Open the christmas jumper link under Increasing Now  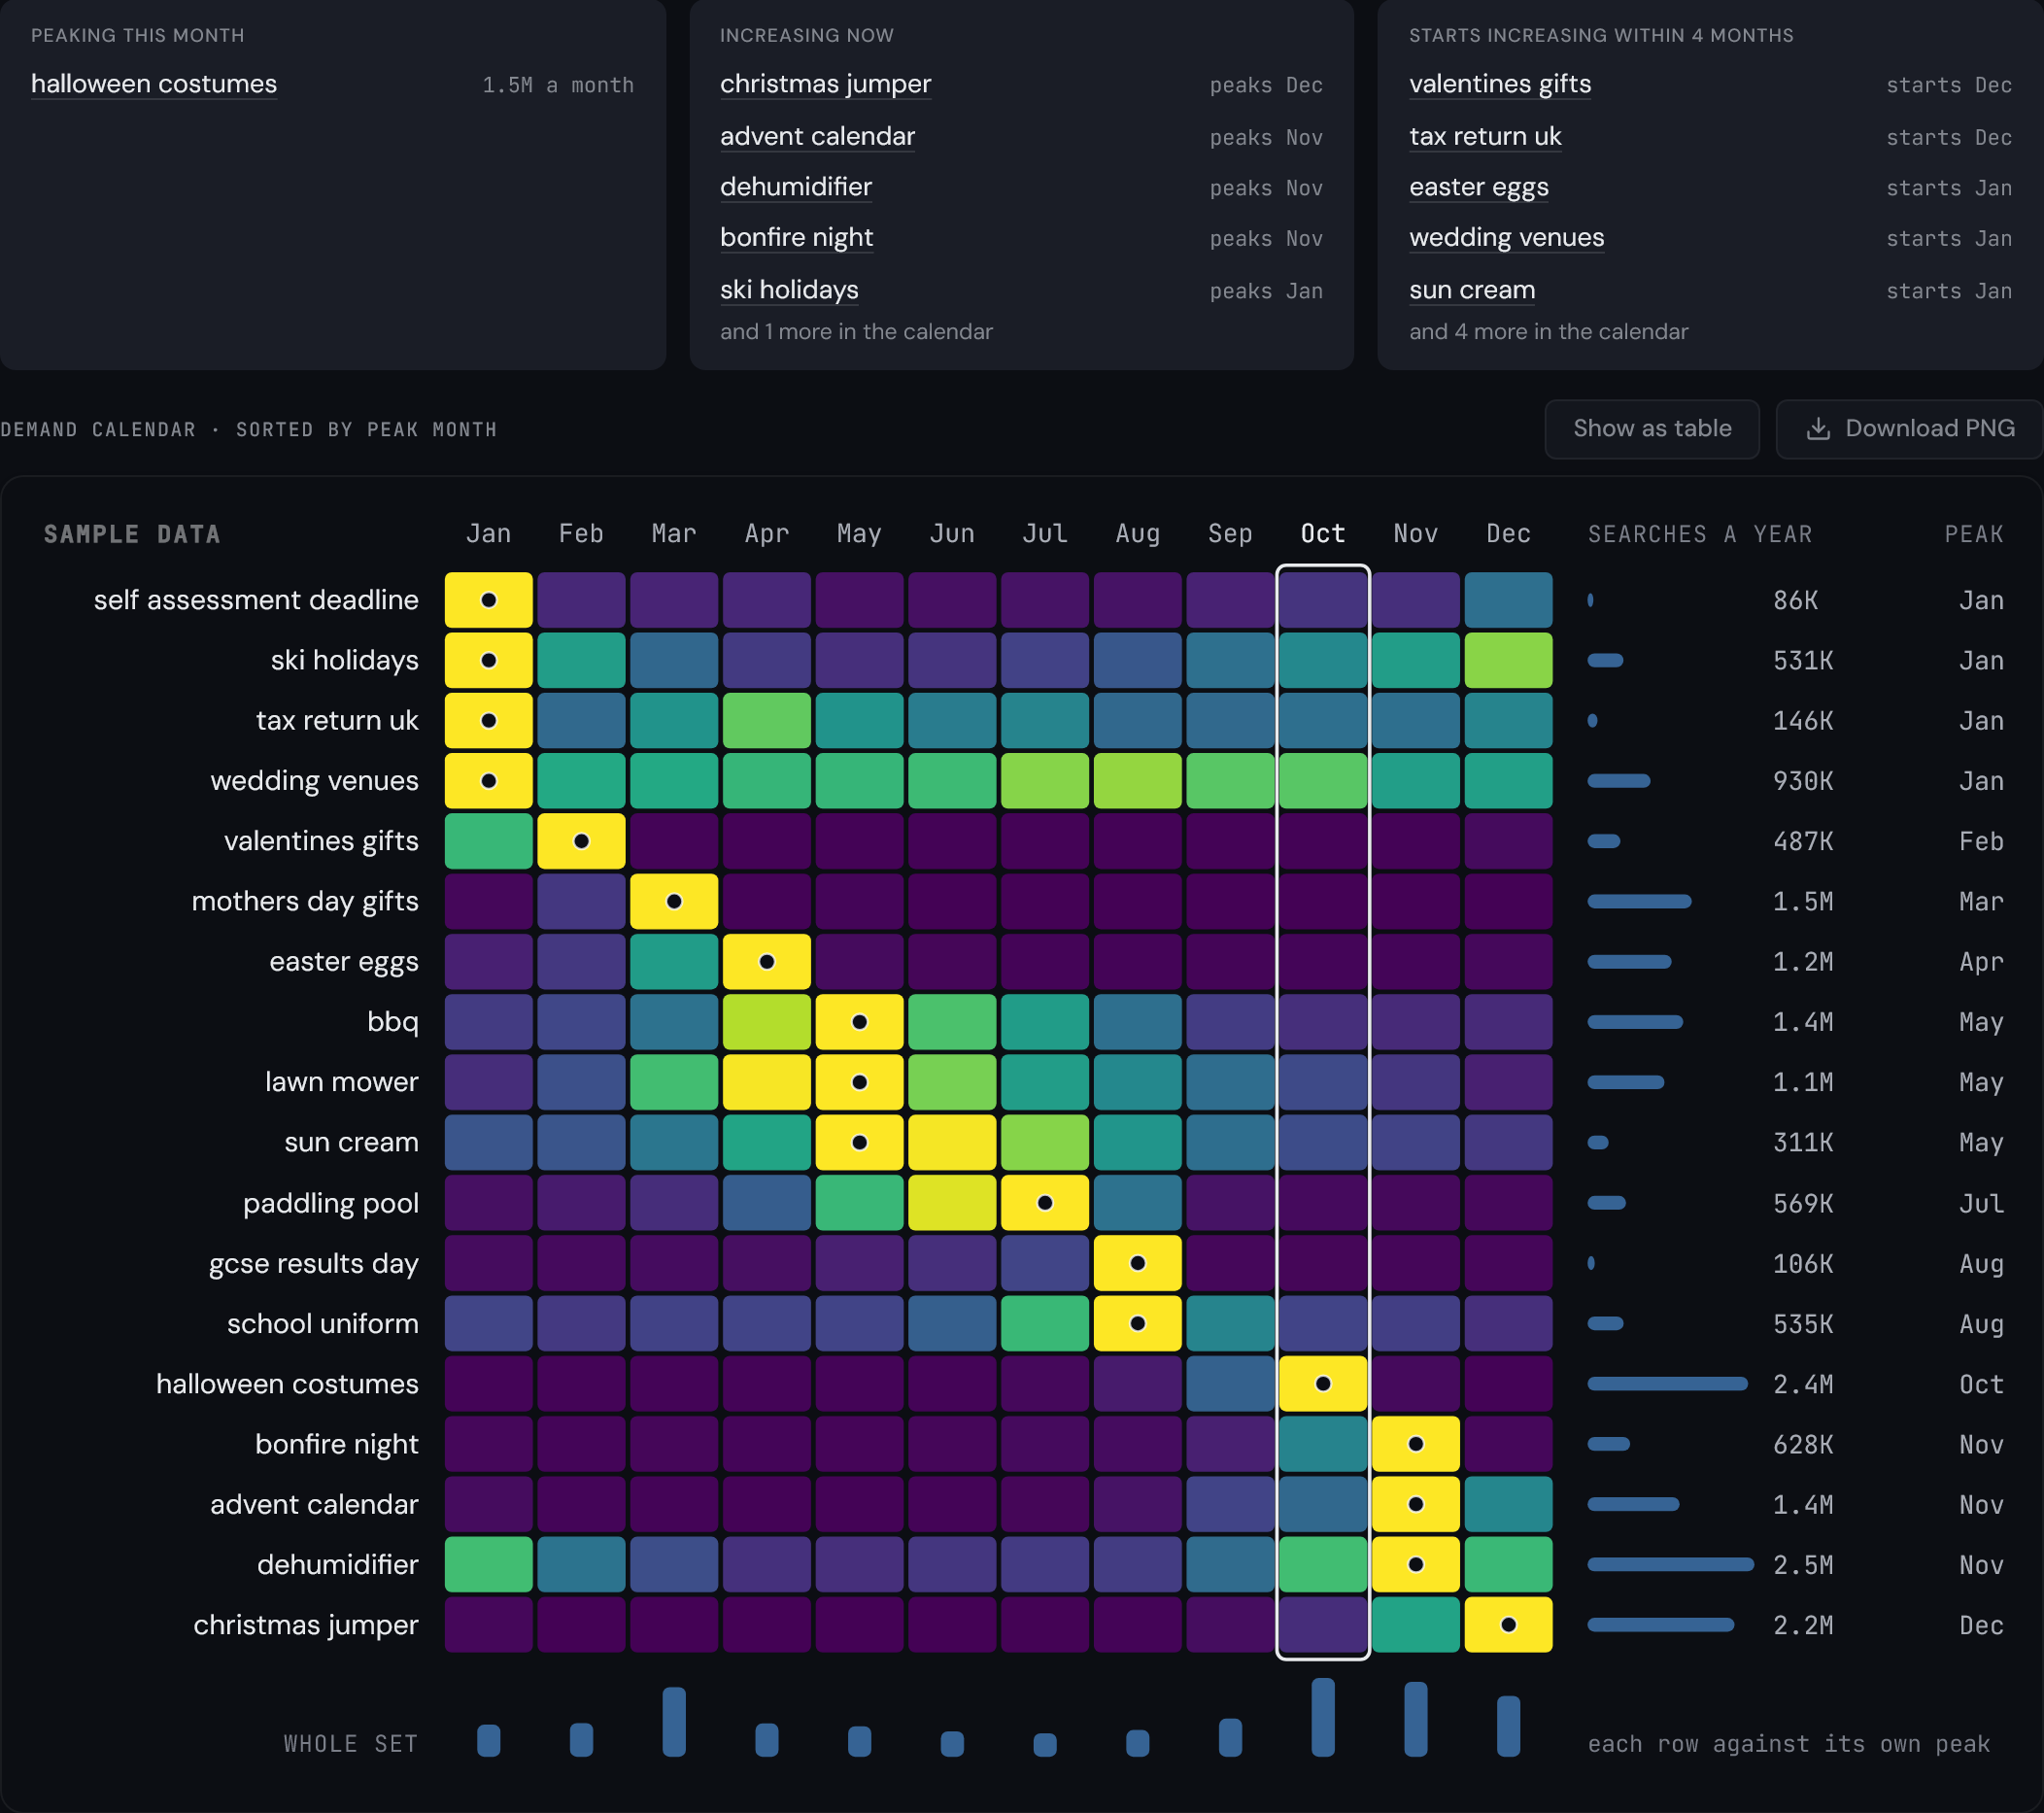pos(825,84)
